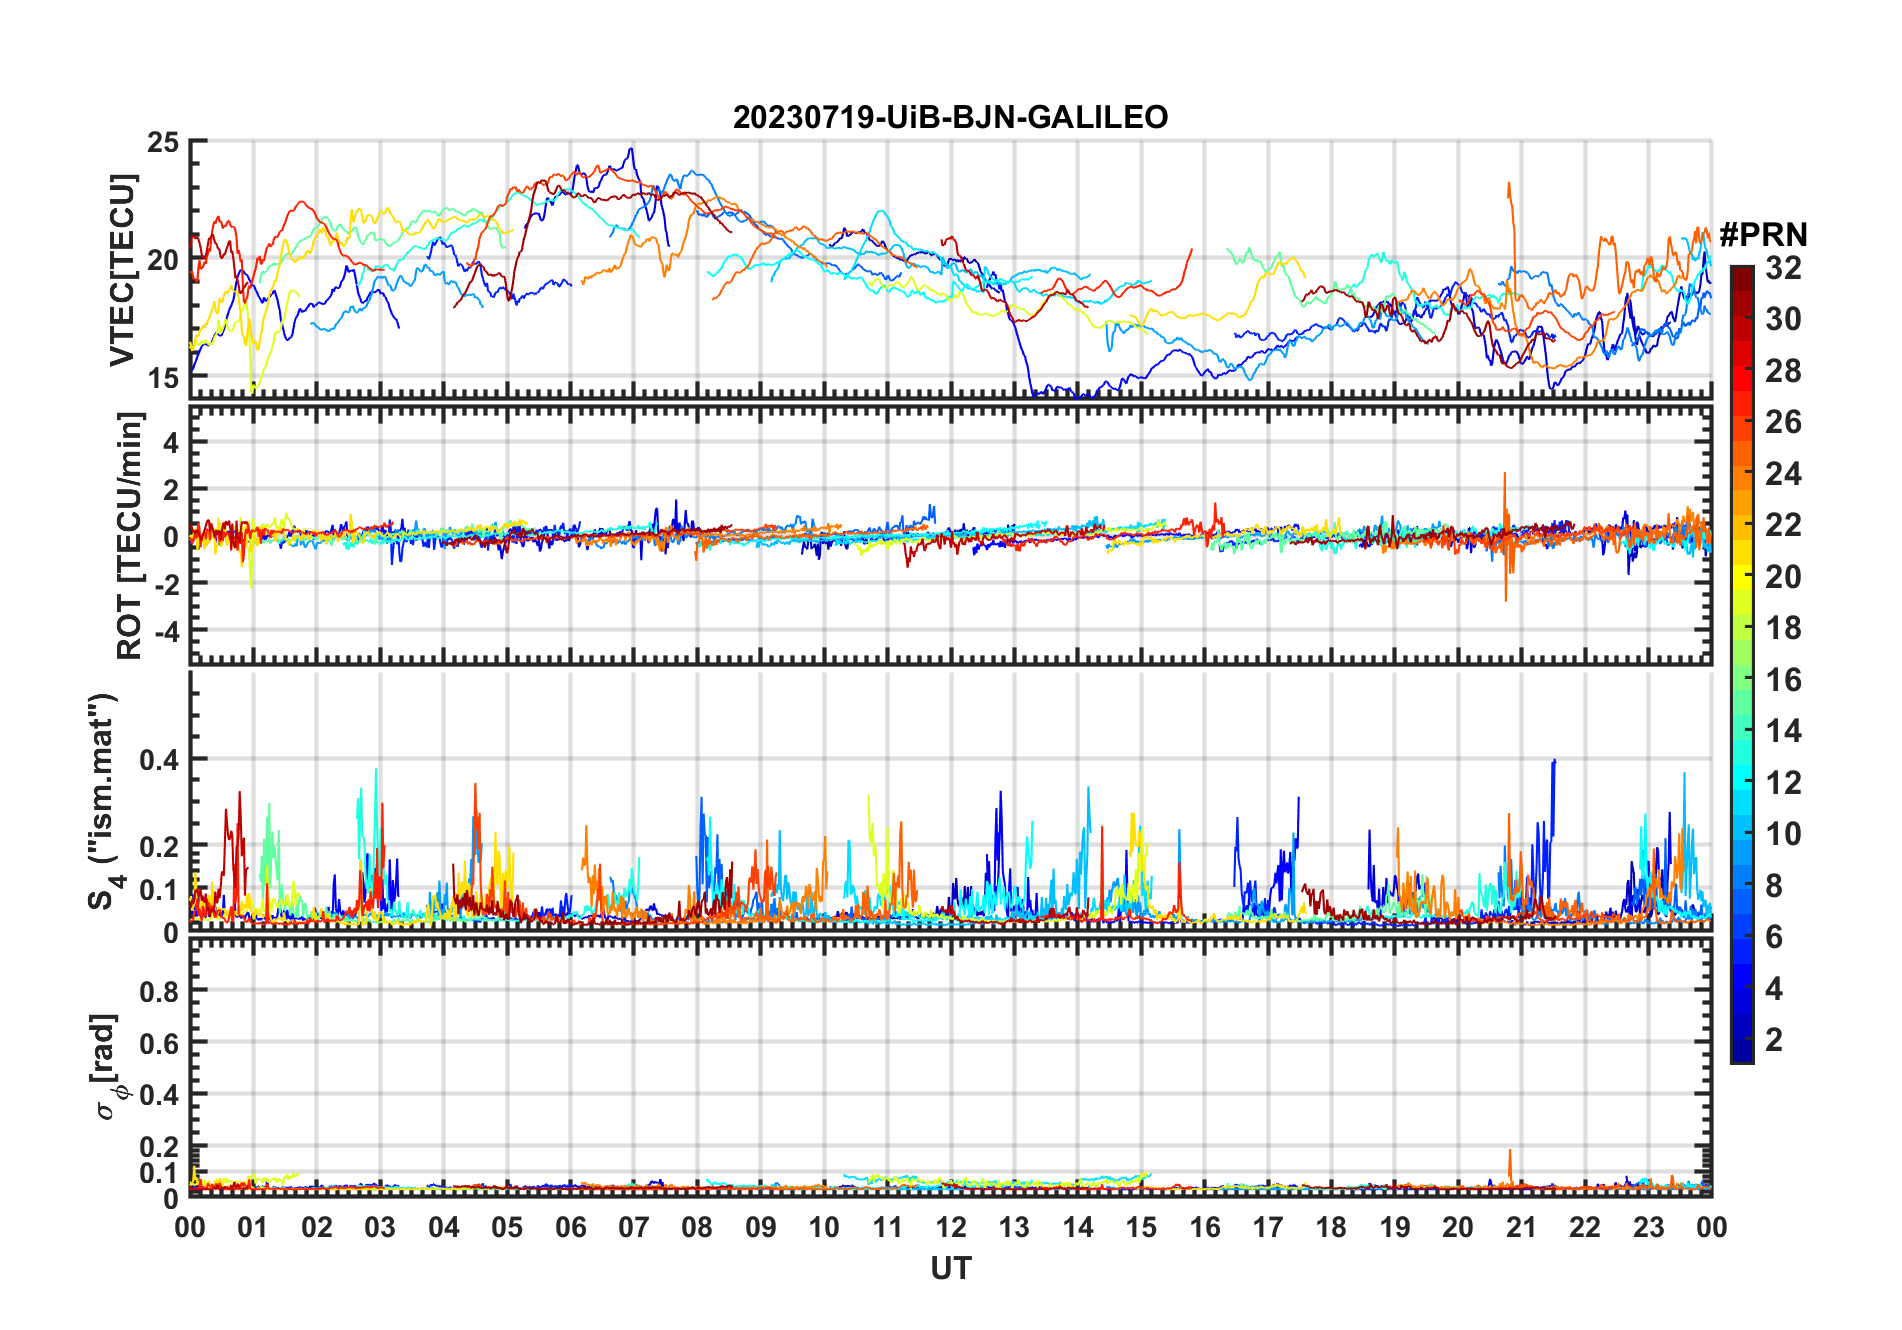The image size is (1902, 1330).
Task: Click the ROT [TECU/min] y-axis label
Action: [x=129, y=535]
